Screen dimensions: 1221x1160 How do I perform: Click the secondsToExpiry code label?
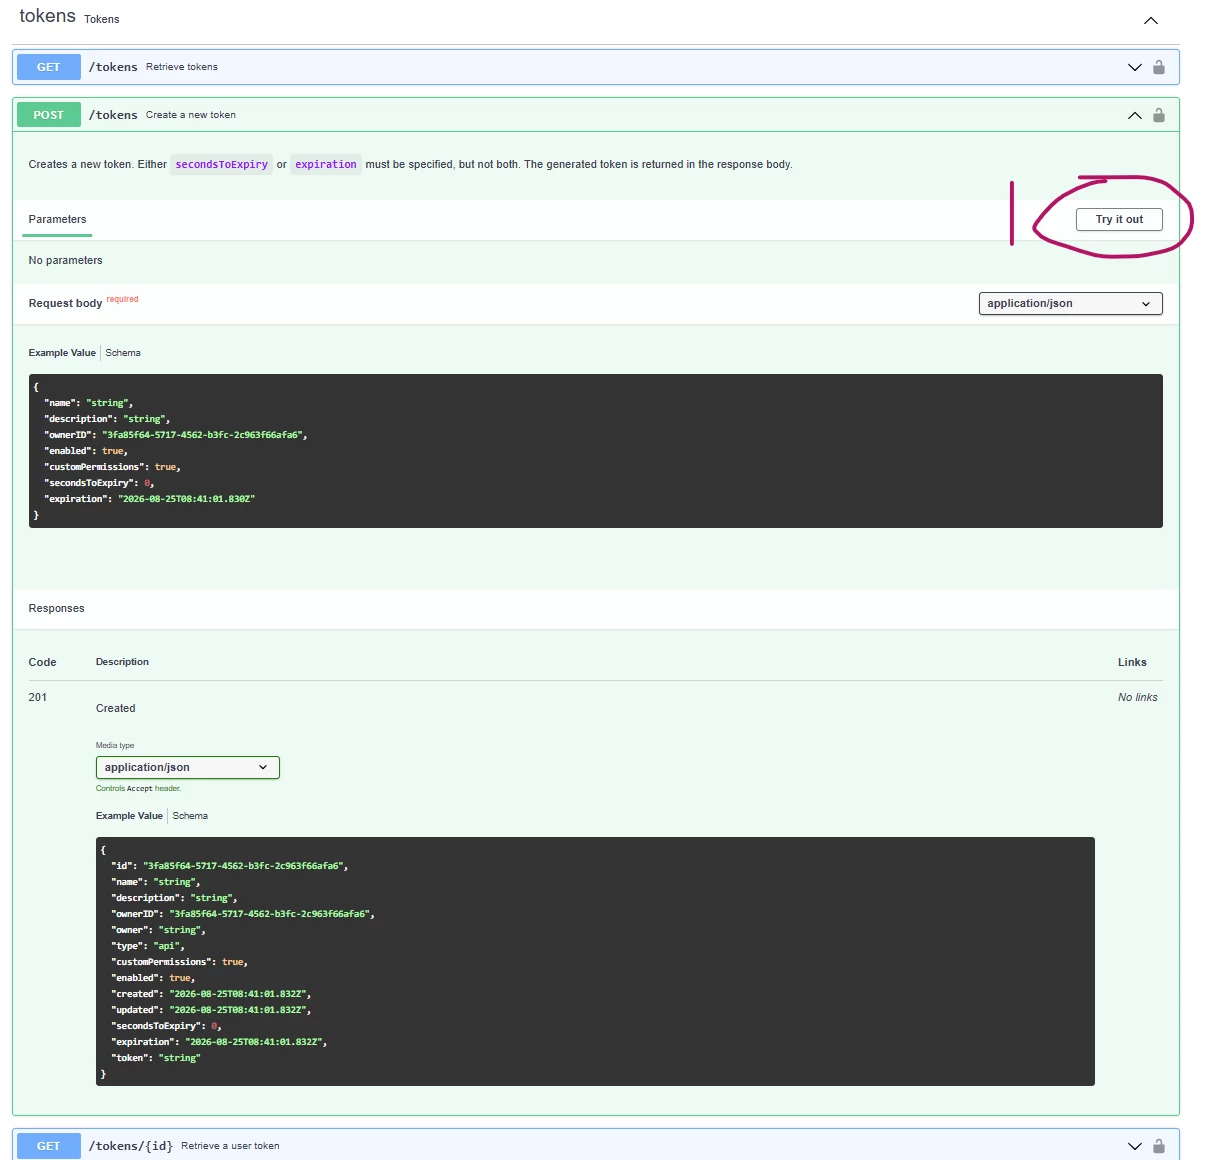coord(222,165)
